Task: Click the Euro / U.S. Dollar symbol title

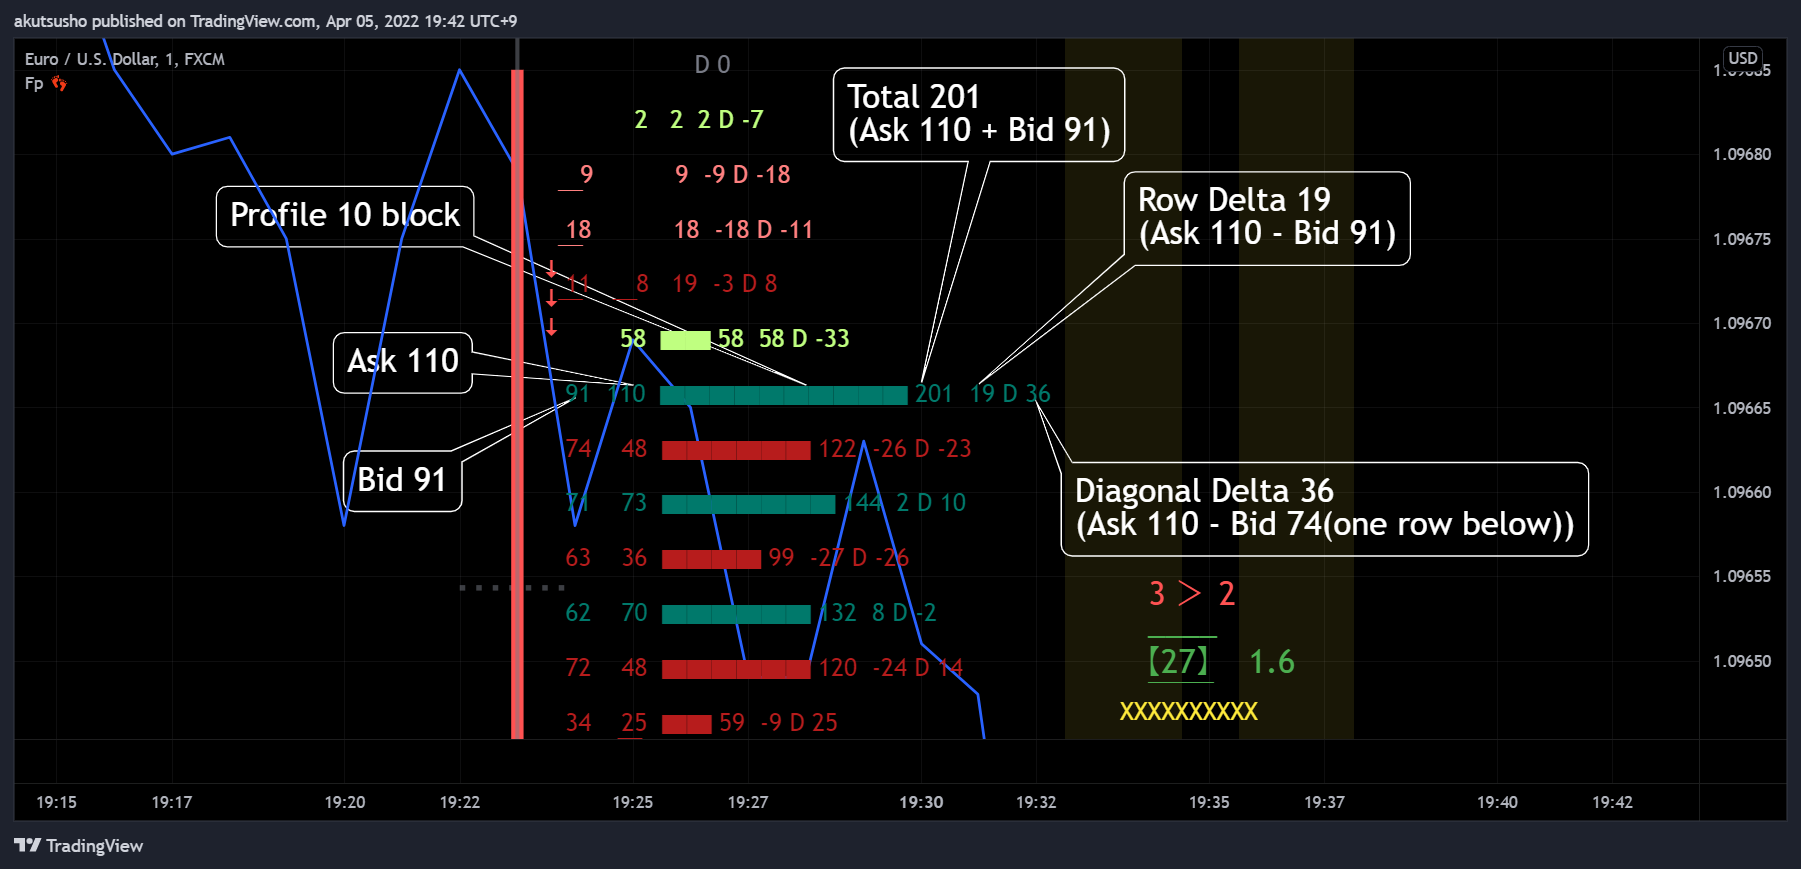Action: pos(124,59)
